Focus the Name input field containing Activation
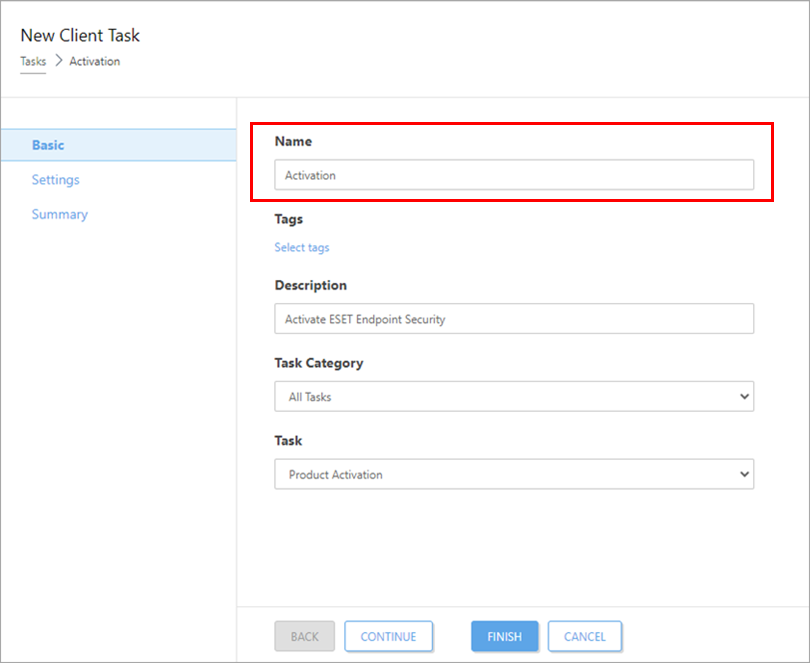This screenshot has height=663, width=810. (513, 175)
